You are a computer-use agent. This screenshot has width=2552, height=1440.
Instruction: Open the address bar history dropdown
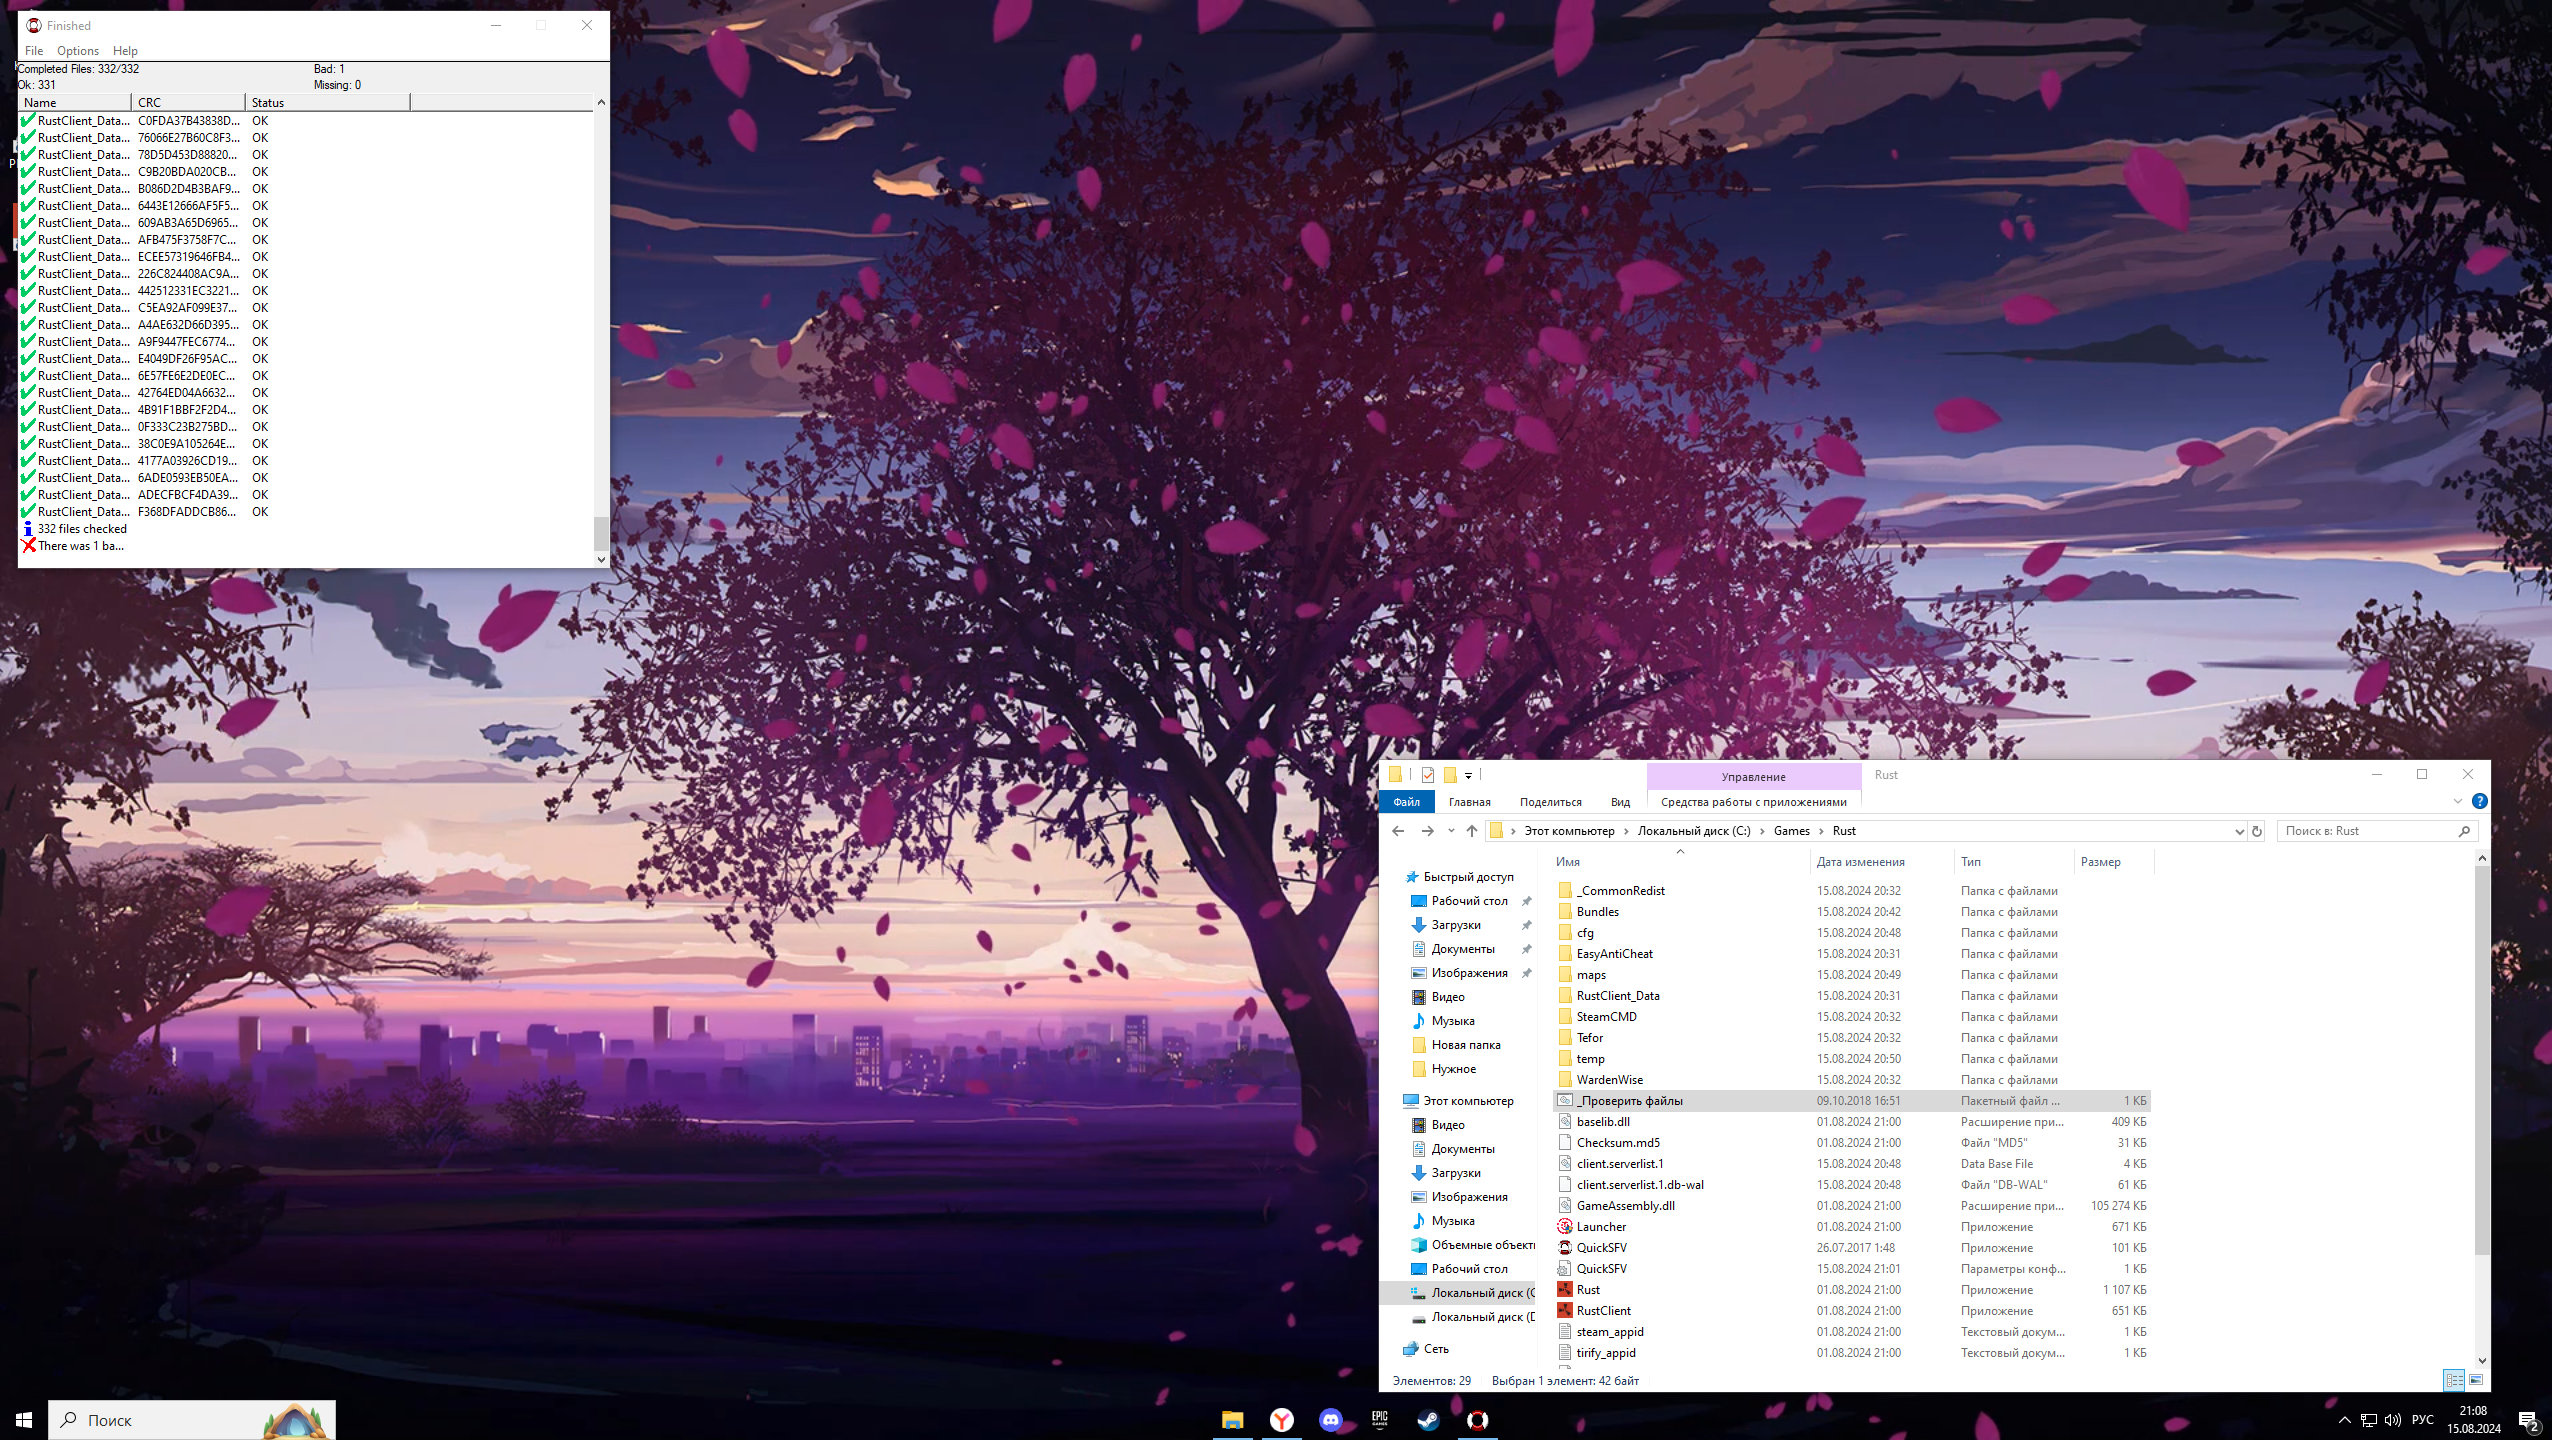[2238, 831]
